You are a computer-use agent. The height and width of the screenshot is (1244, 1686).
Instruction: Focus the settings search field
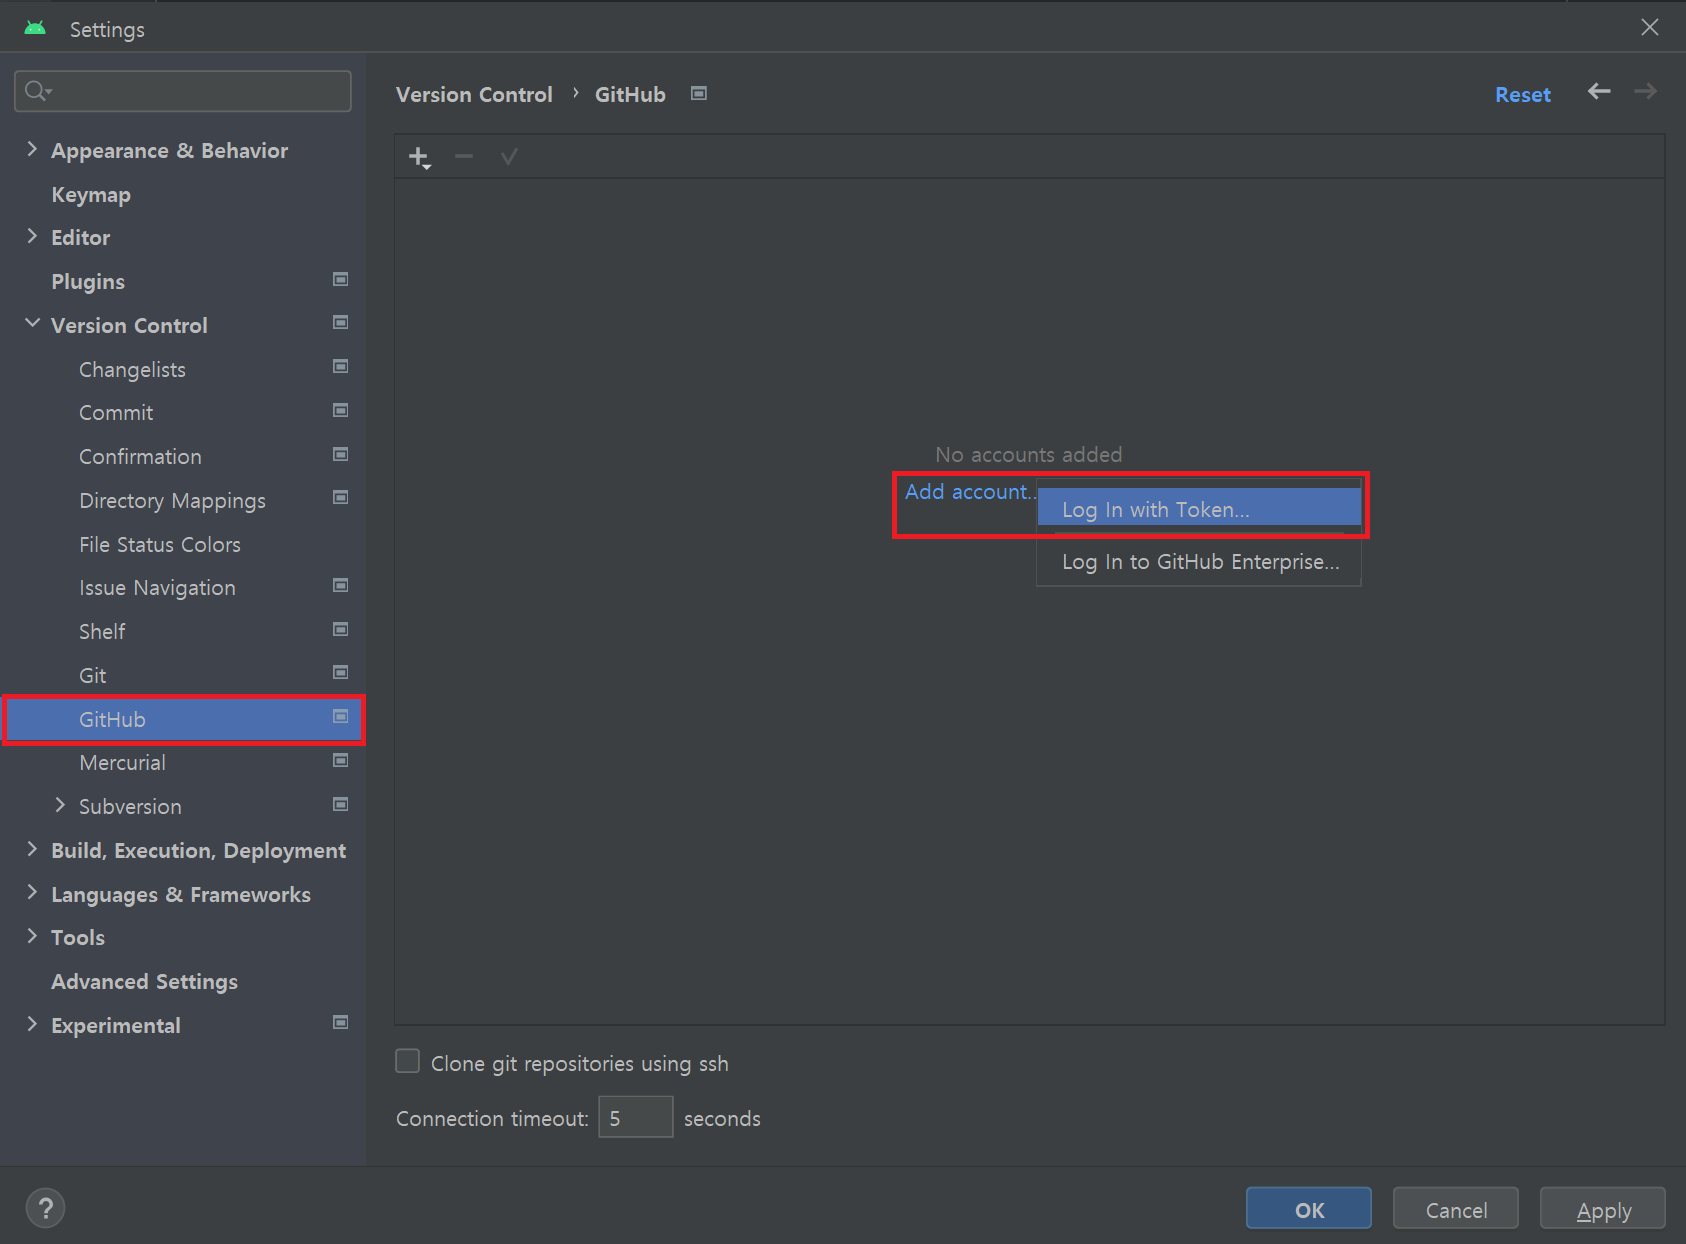coord(183,91)
